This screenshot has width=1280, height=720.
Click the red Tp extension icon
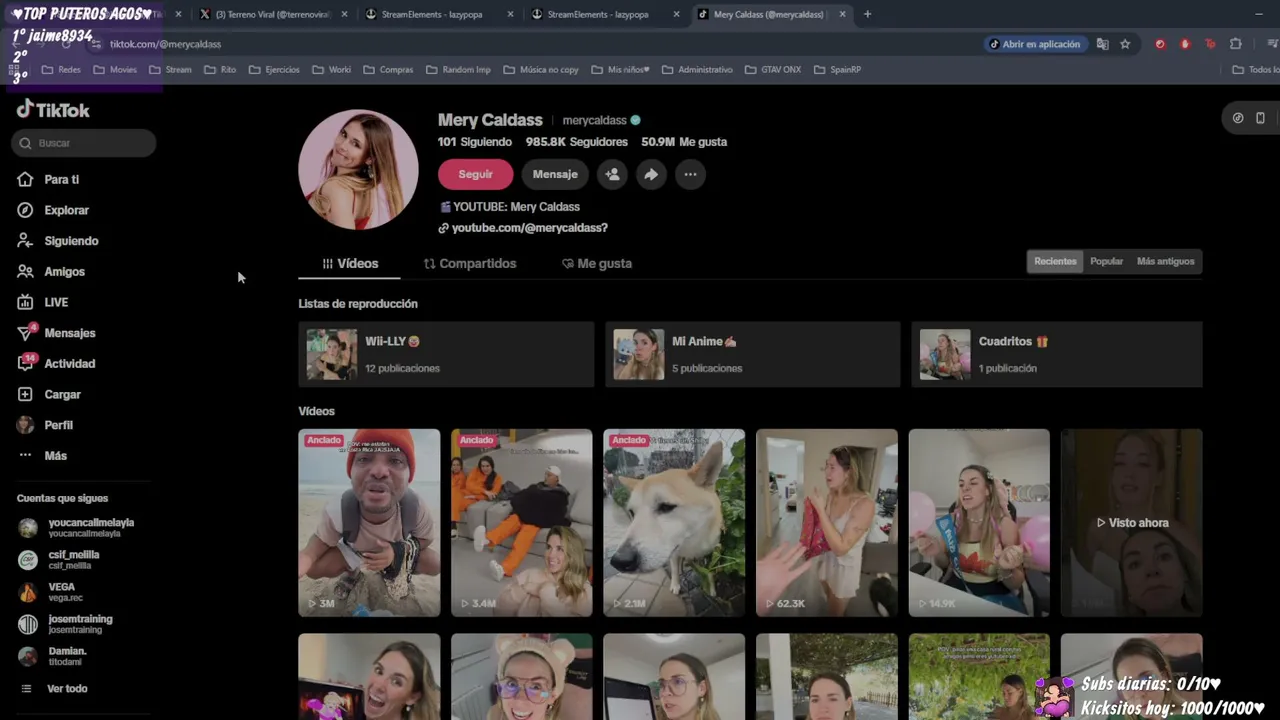pyautogui.click(x=1210, y=44)
